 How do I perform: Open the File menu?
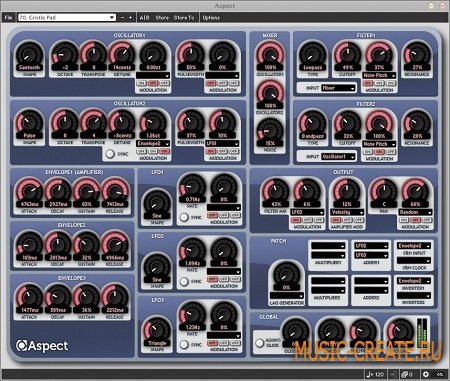point(8,18)
